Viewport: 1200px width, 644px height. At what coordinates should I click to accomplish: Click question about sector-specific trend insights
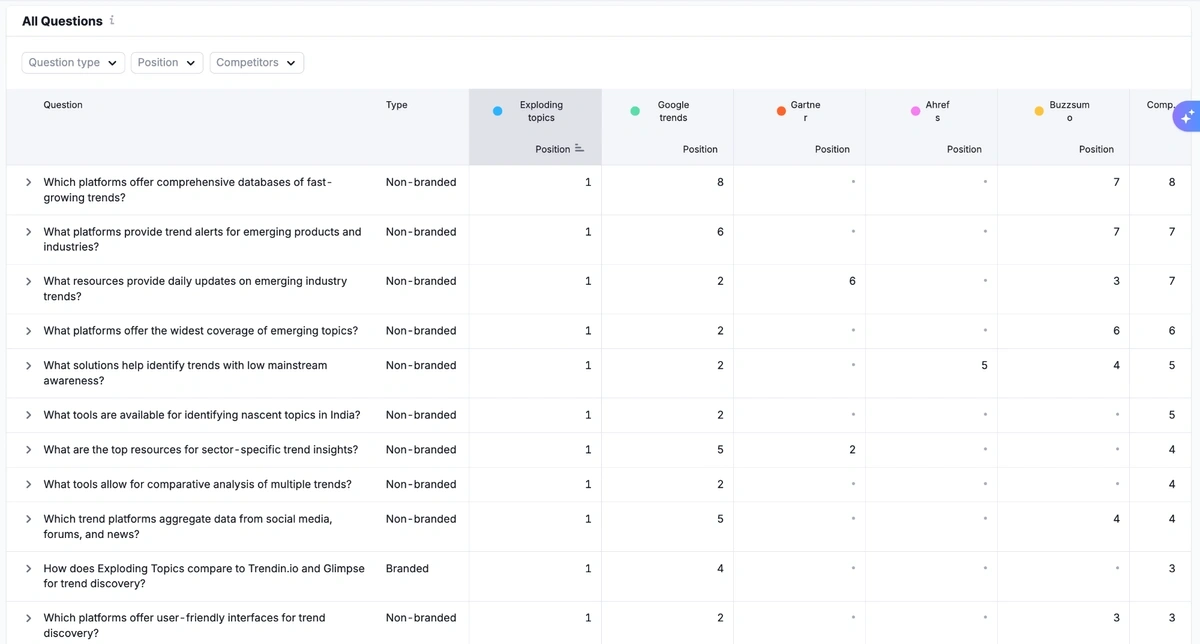200,449
